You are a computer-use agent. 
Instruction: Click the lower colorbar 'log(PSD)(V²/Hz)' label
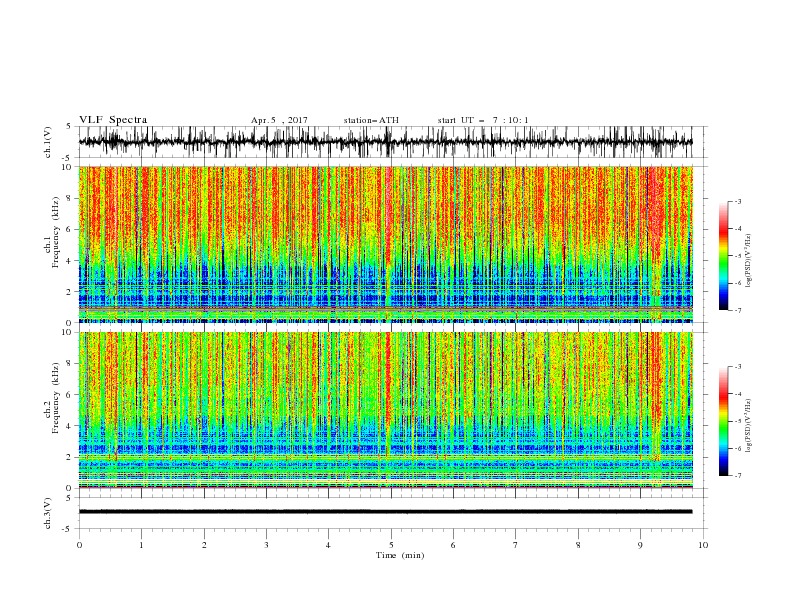pos(748,425)
